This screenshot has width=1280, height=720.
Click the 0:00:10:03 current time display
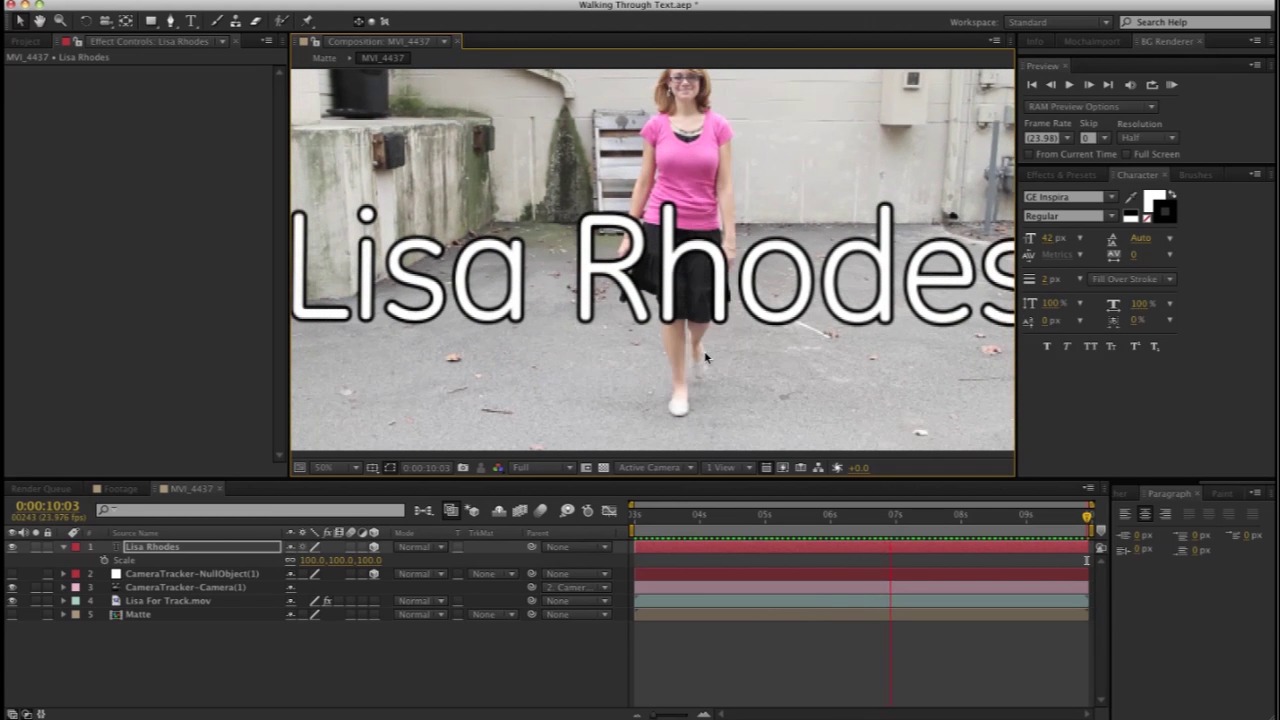(x=47, y=506)
